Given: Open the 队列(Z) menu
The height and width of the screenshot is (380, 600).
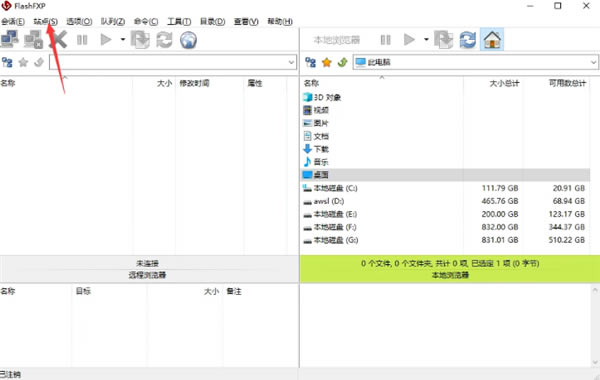Looking at the screenshot, I should (x=112, y=21).
